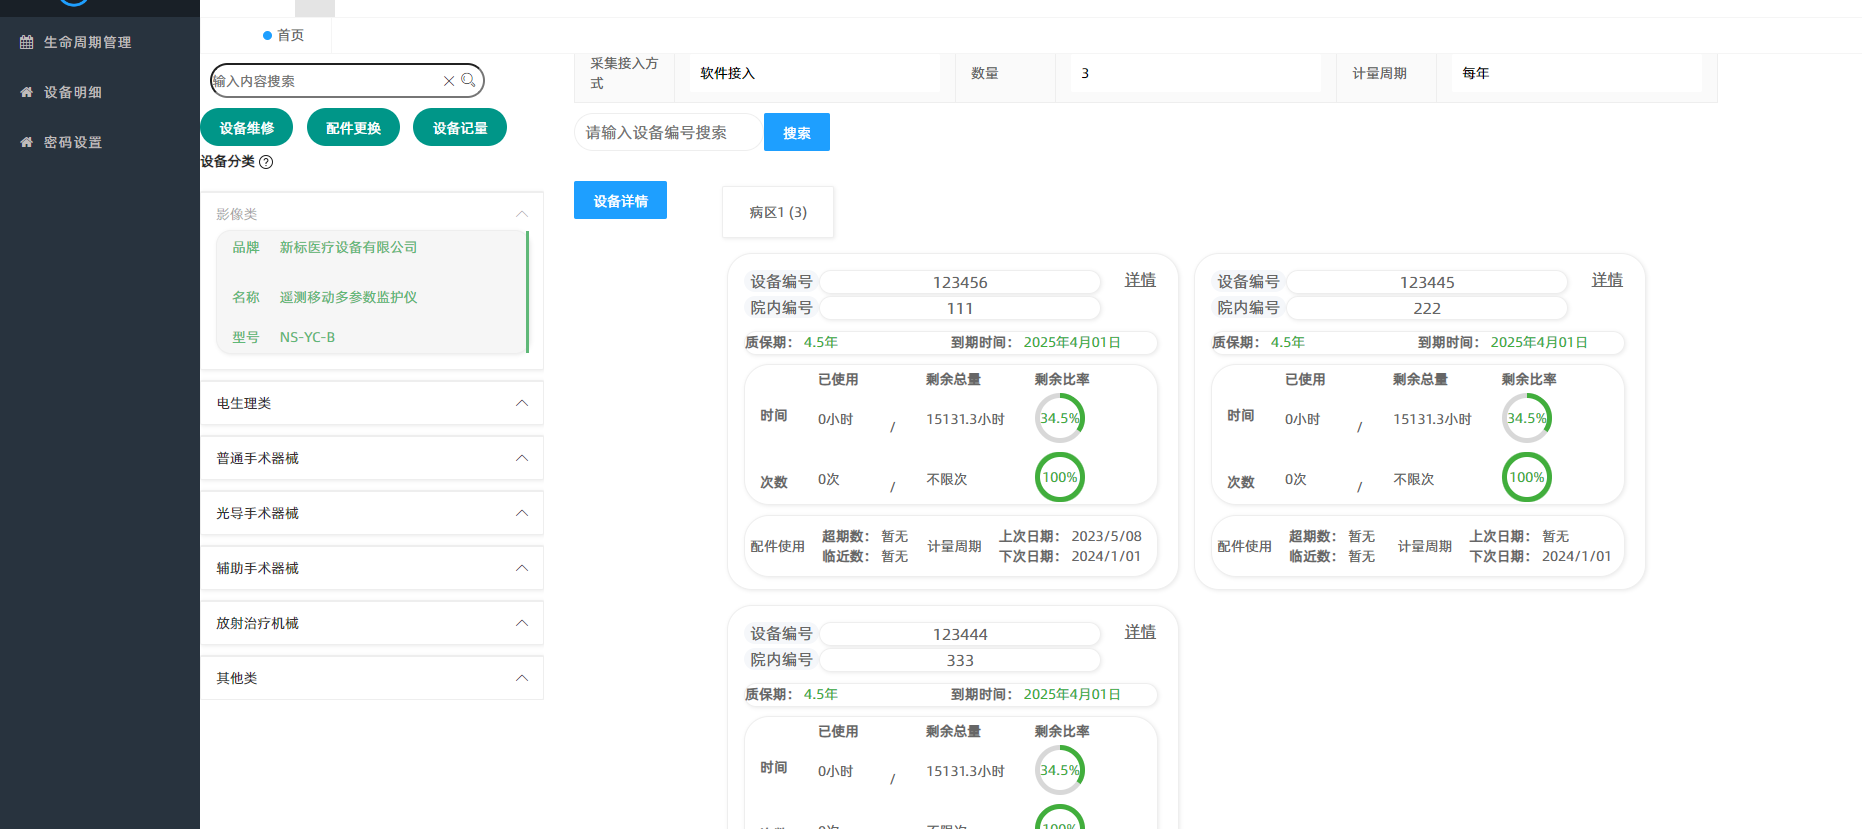This screenshot has width=1862, height=829.
Task: Click the 设备记量 button
Action: pyautogui.click(x=460, y=128)
